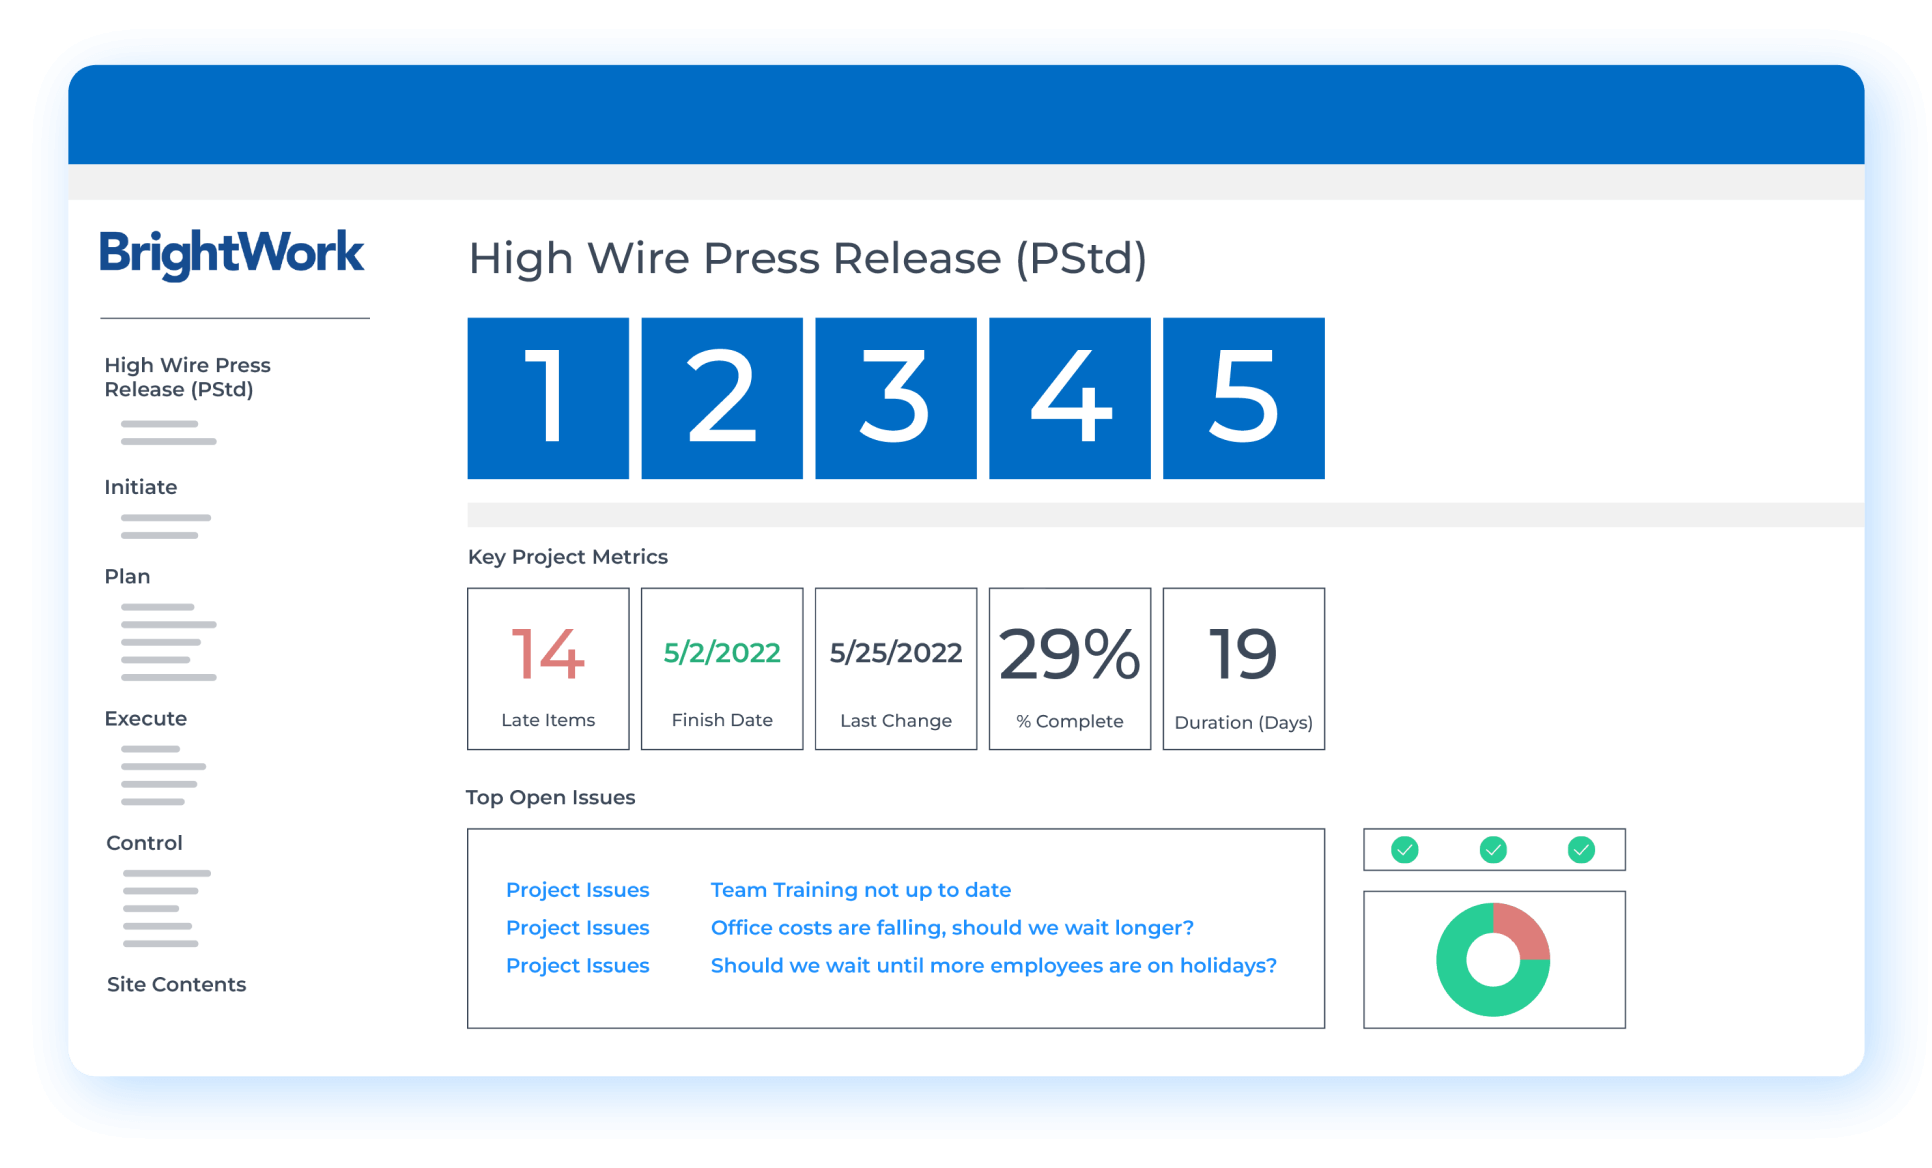
Task: Expand the Plan section in sidebar
Action: click(127, 576)
